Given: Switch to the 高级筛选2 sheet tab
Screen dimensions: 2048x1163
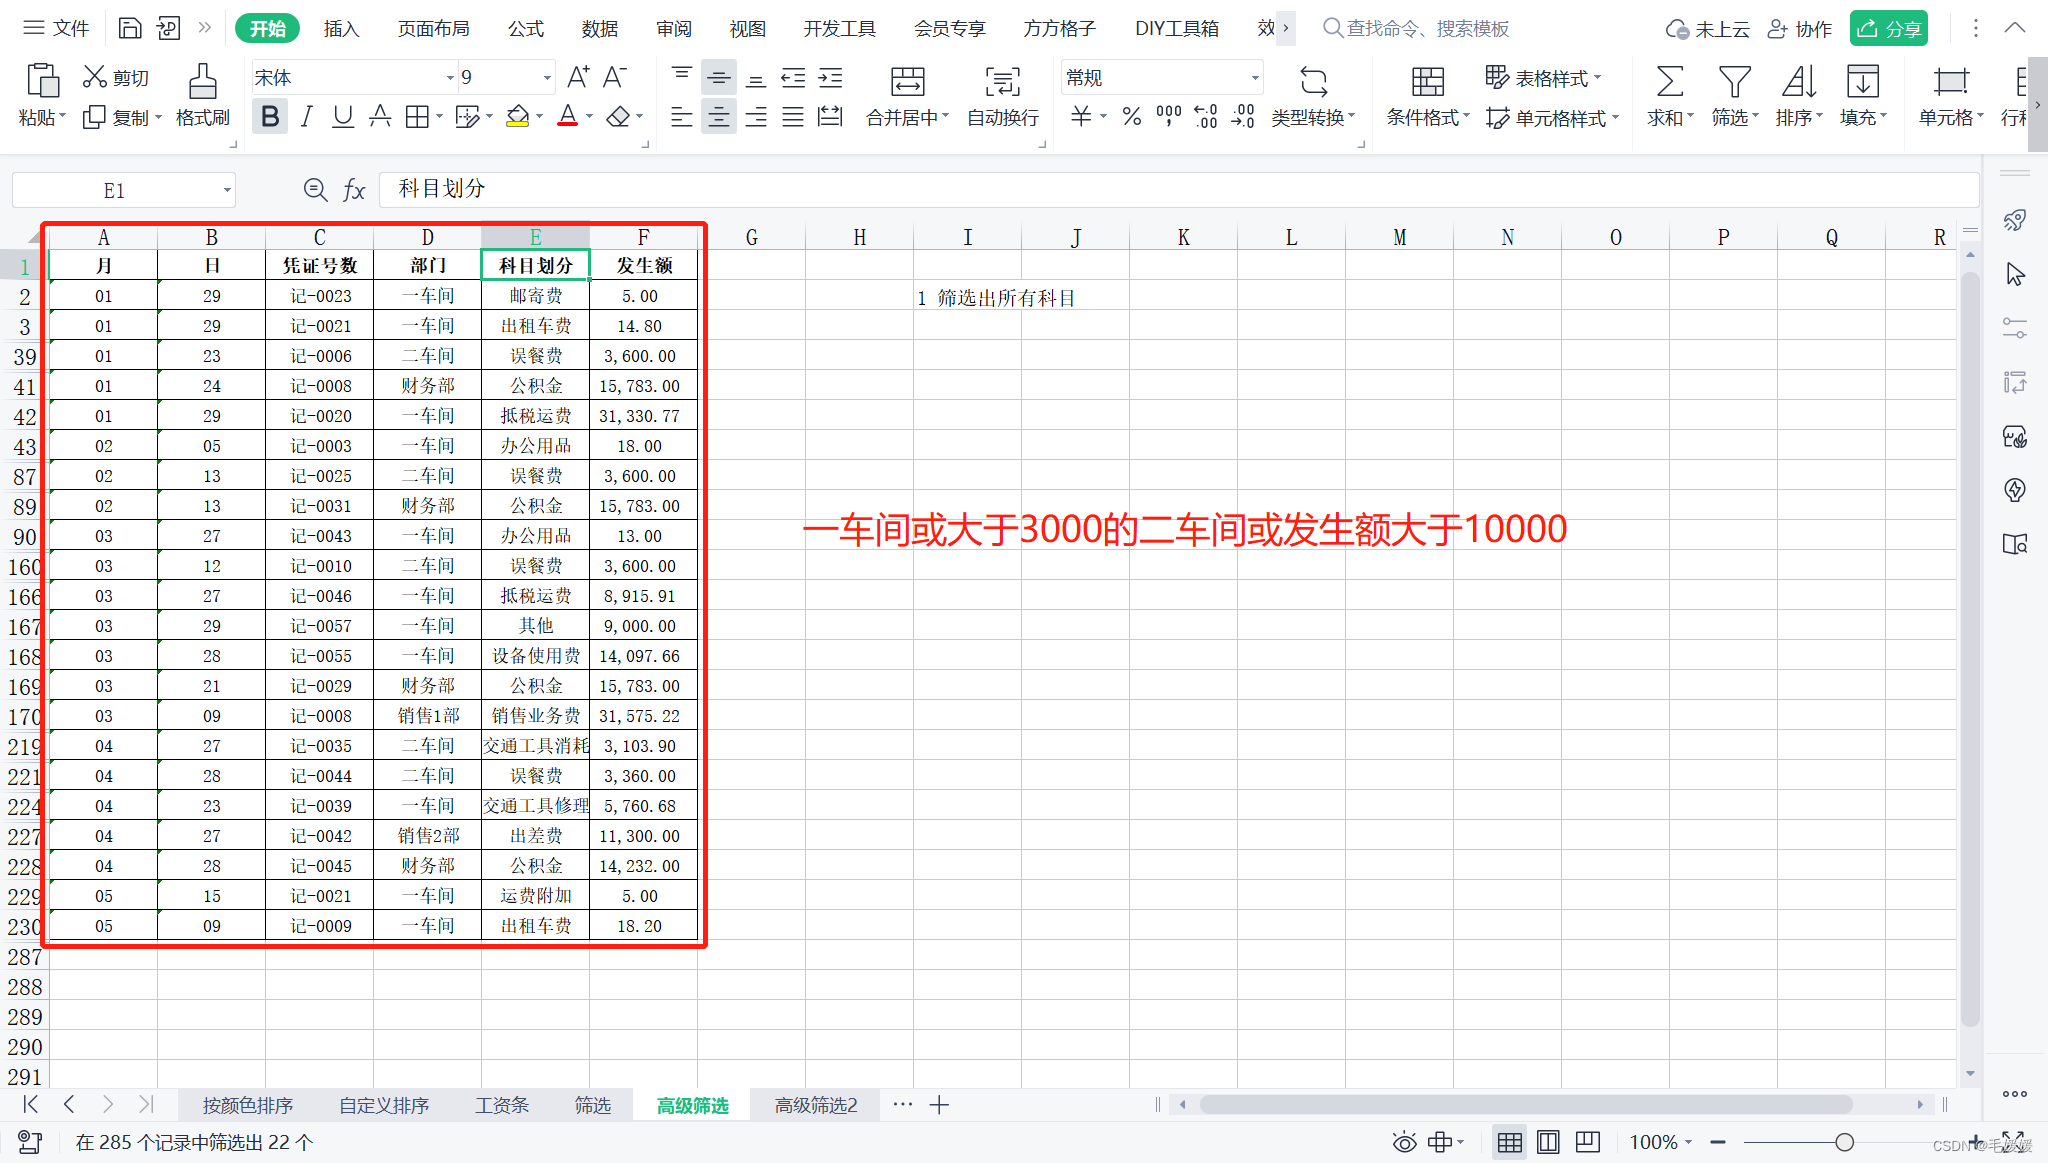Looking at the screenshot, I should point(815,1105).
